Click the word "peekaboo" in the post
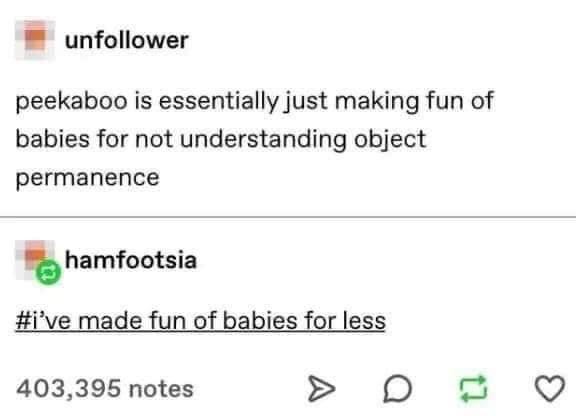Screen dimensions: 576x416 coord(72,101)
